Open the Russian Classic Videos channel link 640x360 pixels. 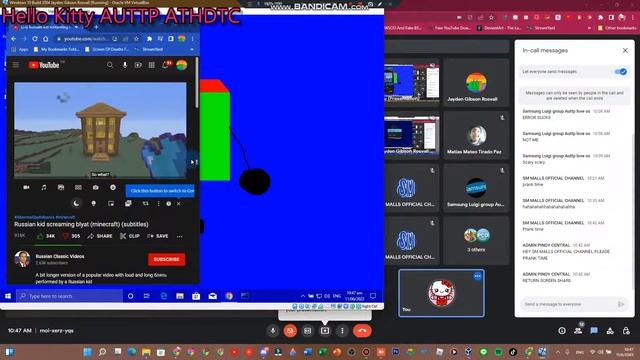pos(60,256)
